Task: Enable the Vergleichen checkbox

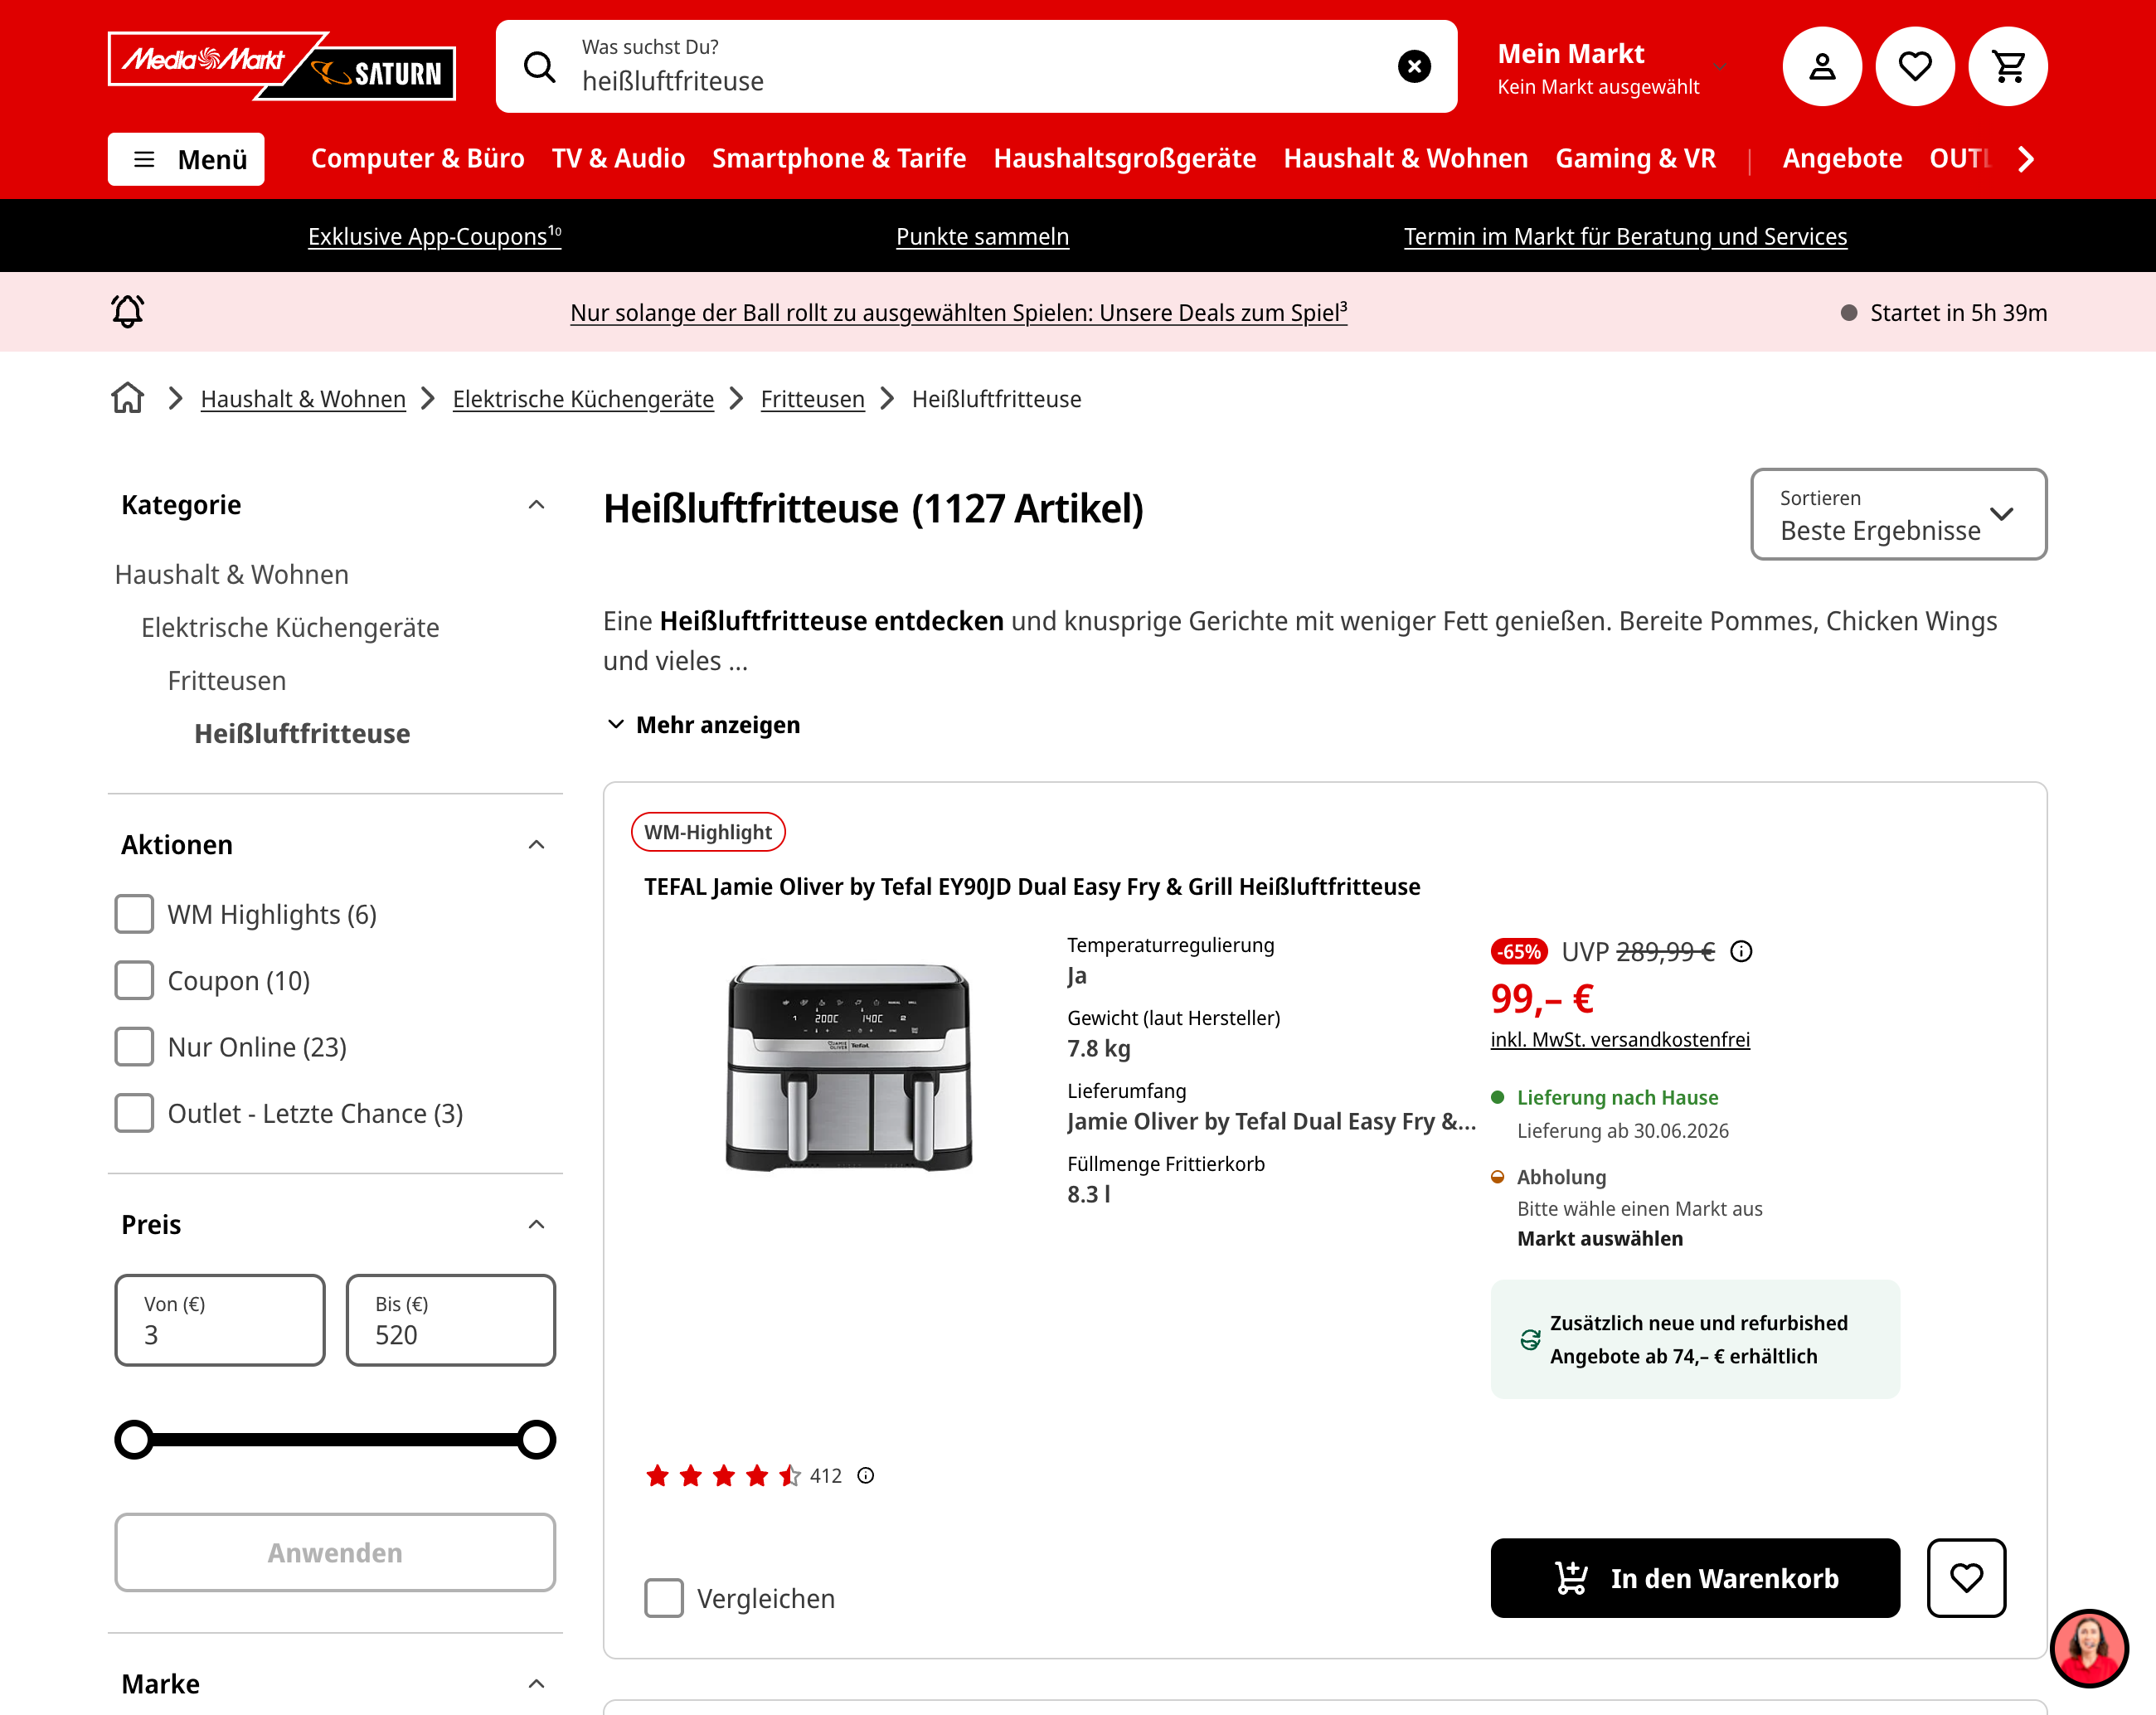Action: click(664, 1598)
